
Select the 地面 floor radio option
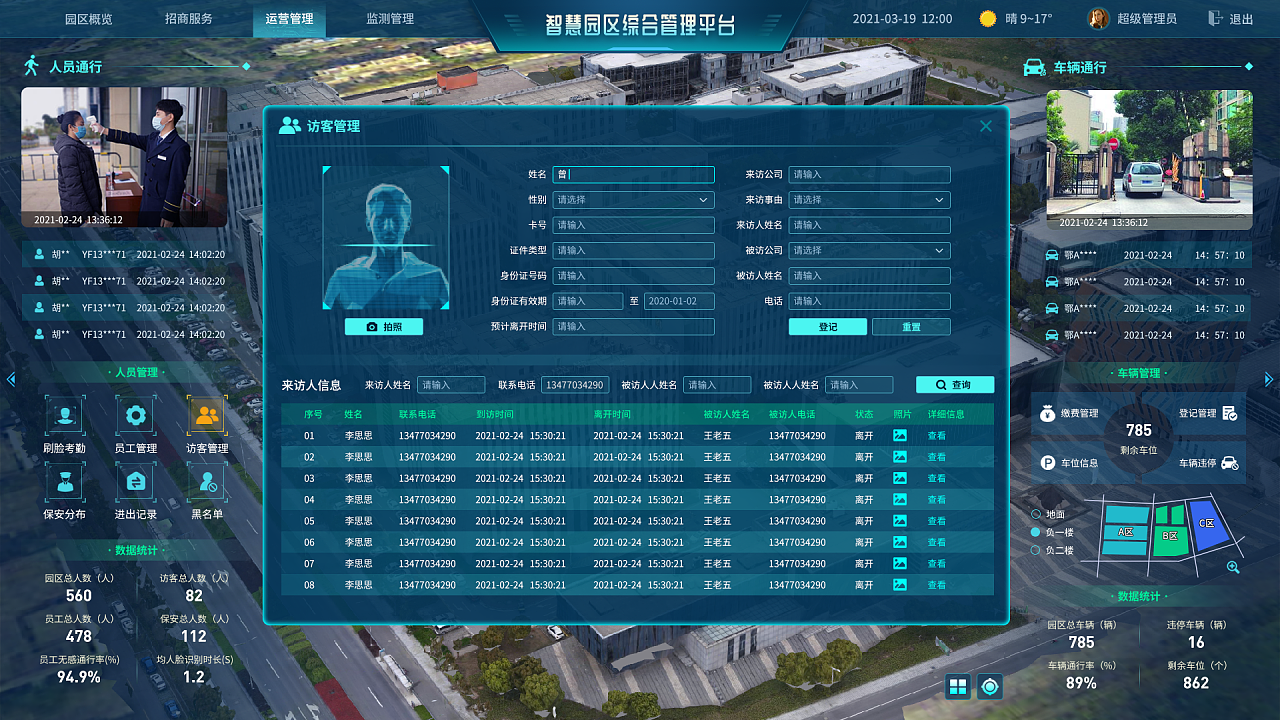point(1036,514)
